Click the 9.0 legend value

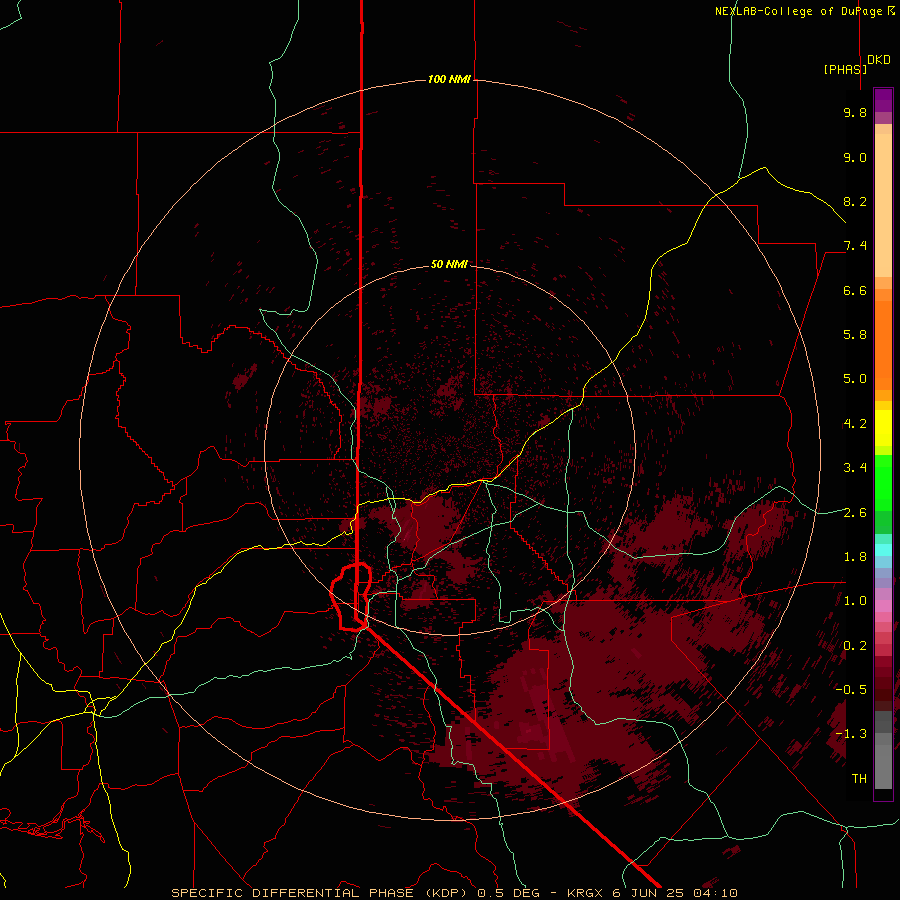(855, 157)
